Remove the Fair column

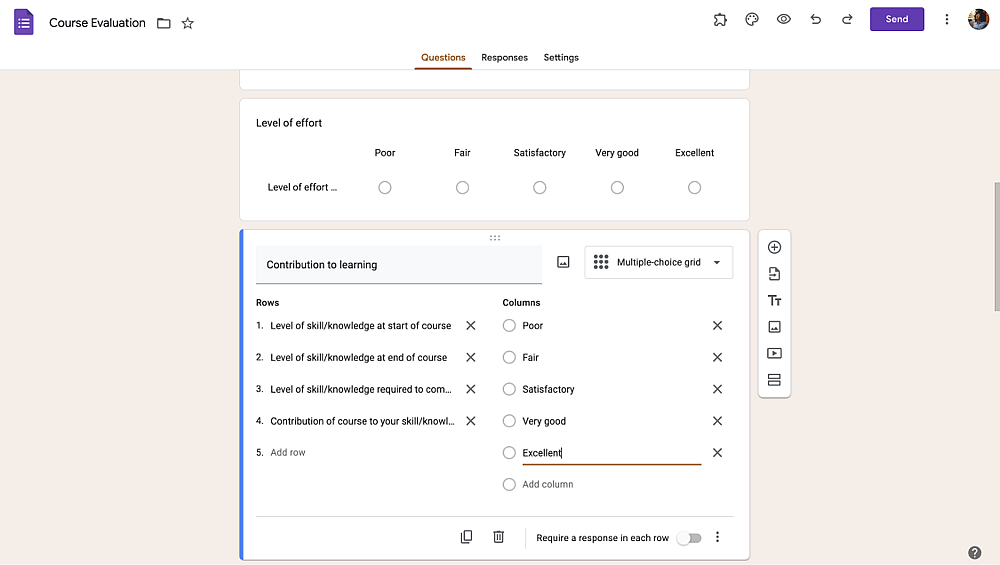coord(717,358)
